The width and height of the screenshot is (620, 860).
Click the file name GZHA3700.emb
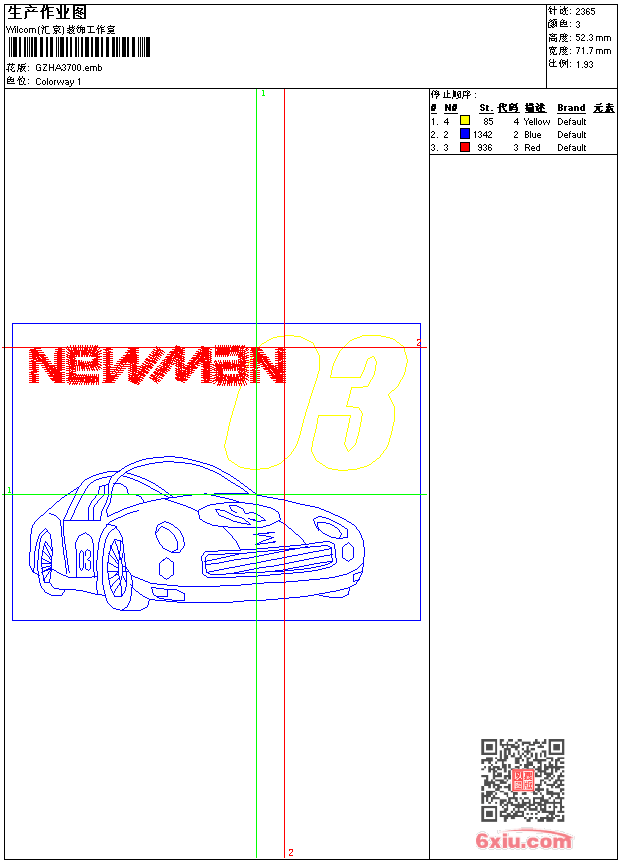(69, 68)
